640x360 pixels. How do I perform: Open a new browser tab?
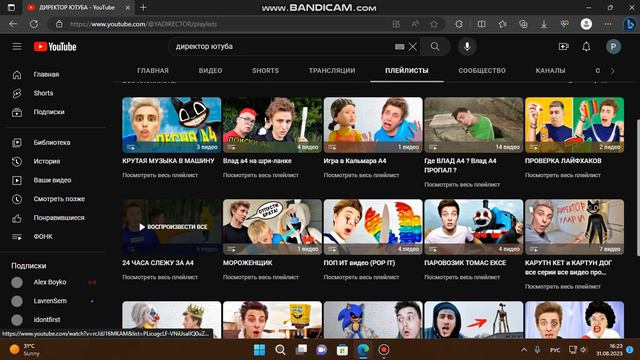(143, 7)
